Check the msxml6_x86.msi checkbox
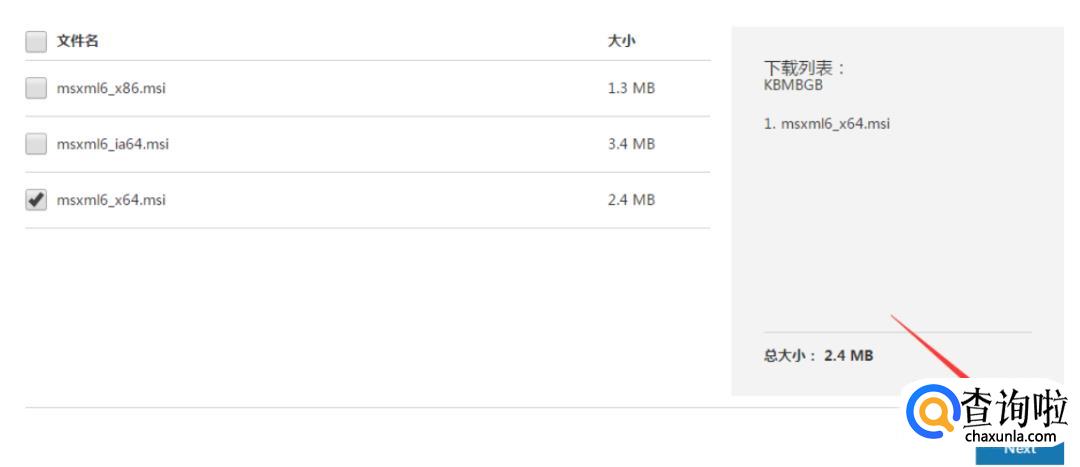 [36, 88]
